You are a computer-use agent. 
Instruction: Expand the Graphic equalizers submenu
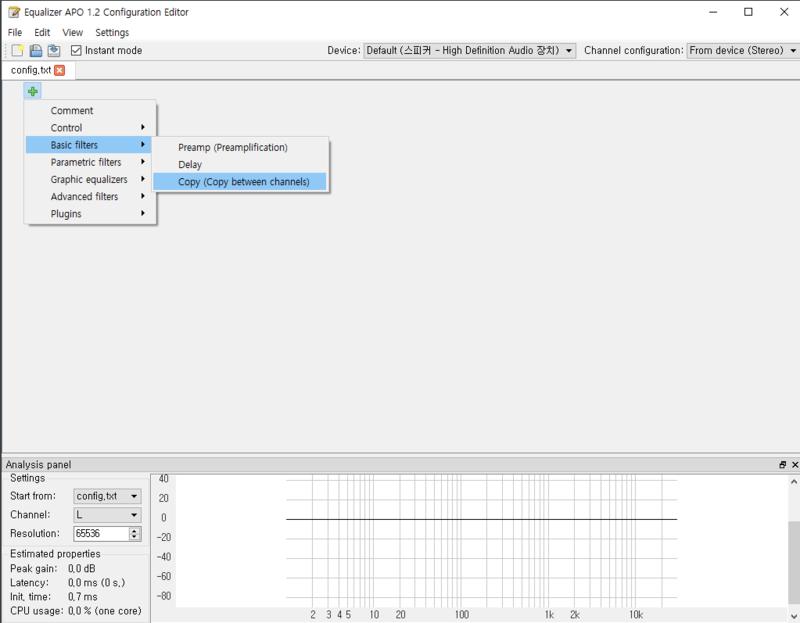point(90,179)
